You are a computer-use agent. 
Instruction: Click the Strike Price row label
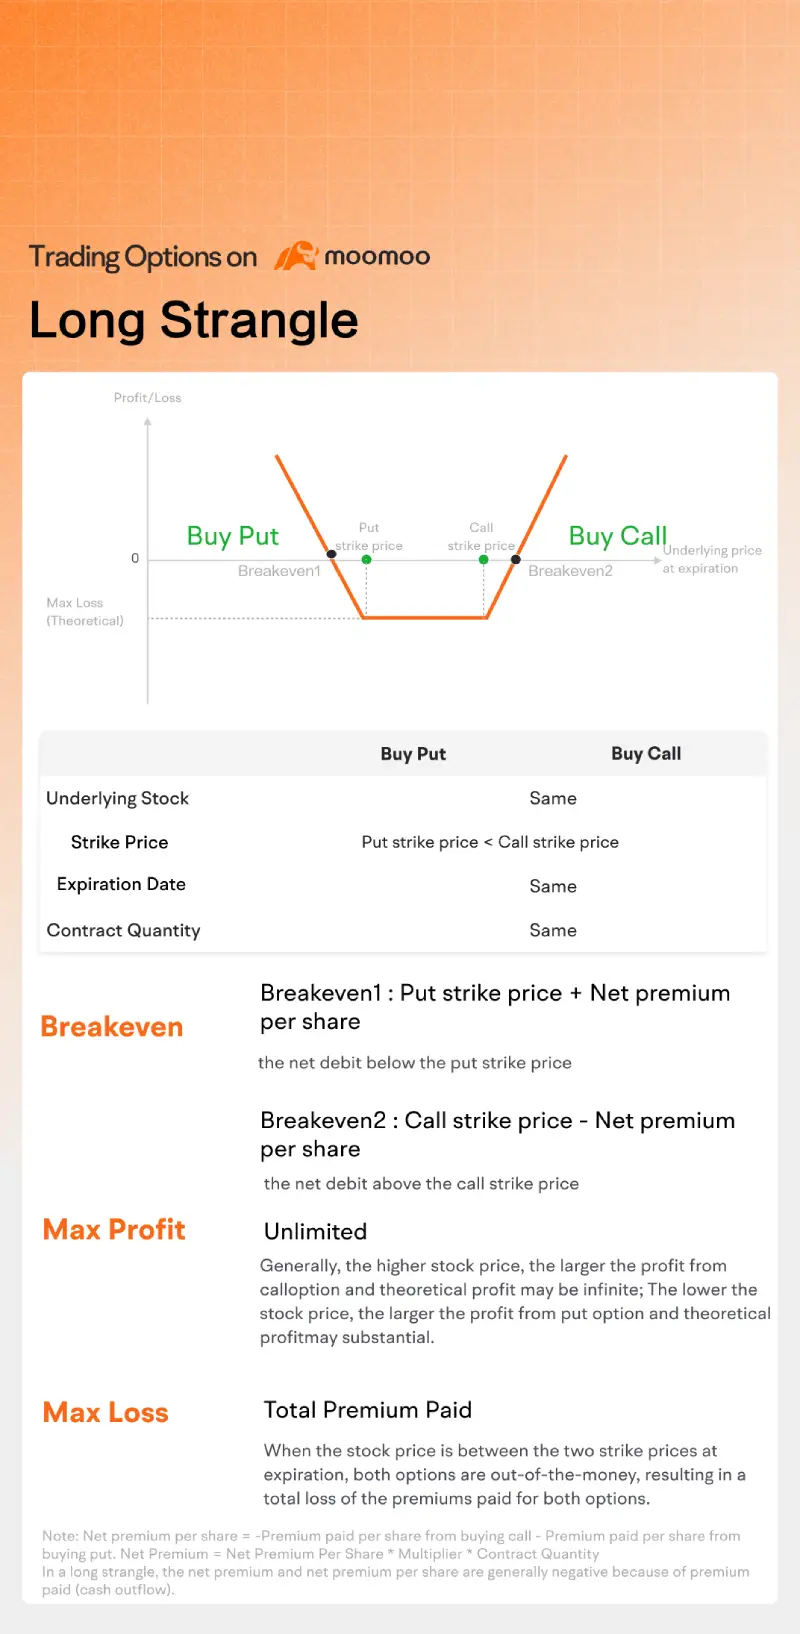119,842
